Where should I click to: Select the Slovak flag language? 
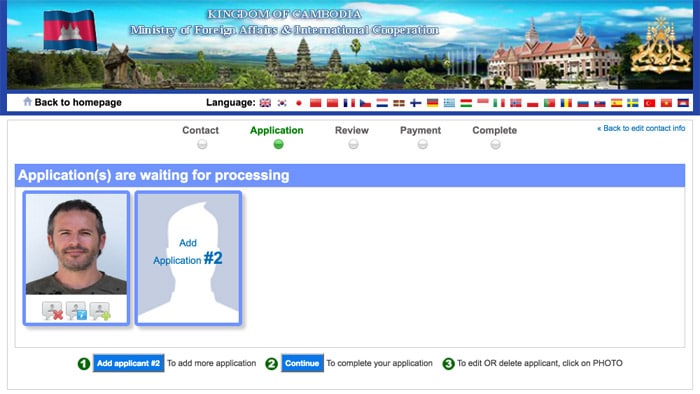(x=600, y=103)
